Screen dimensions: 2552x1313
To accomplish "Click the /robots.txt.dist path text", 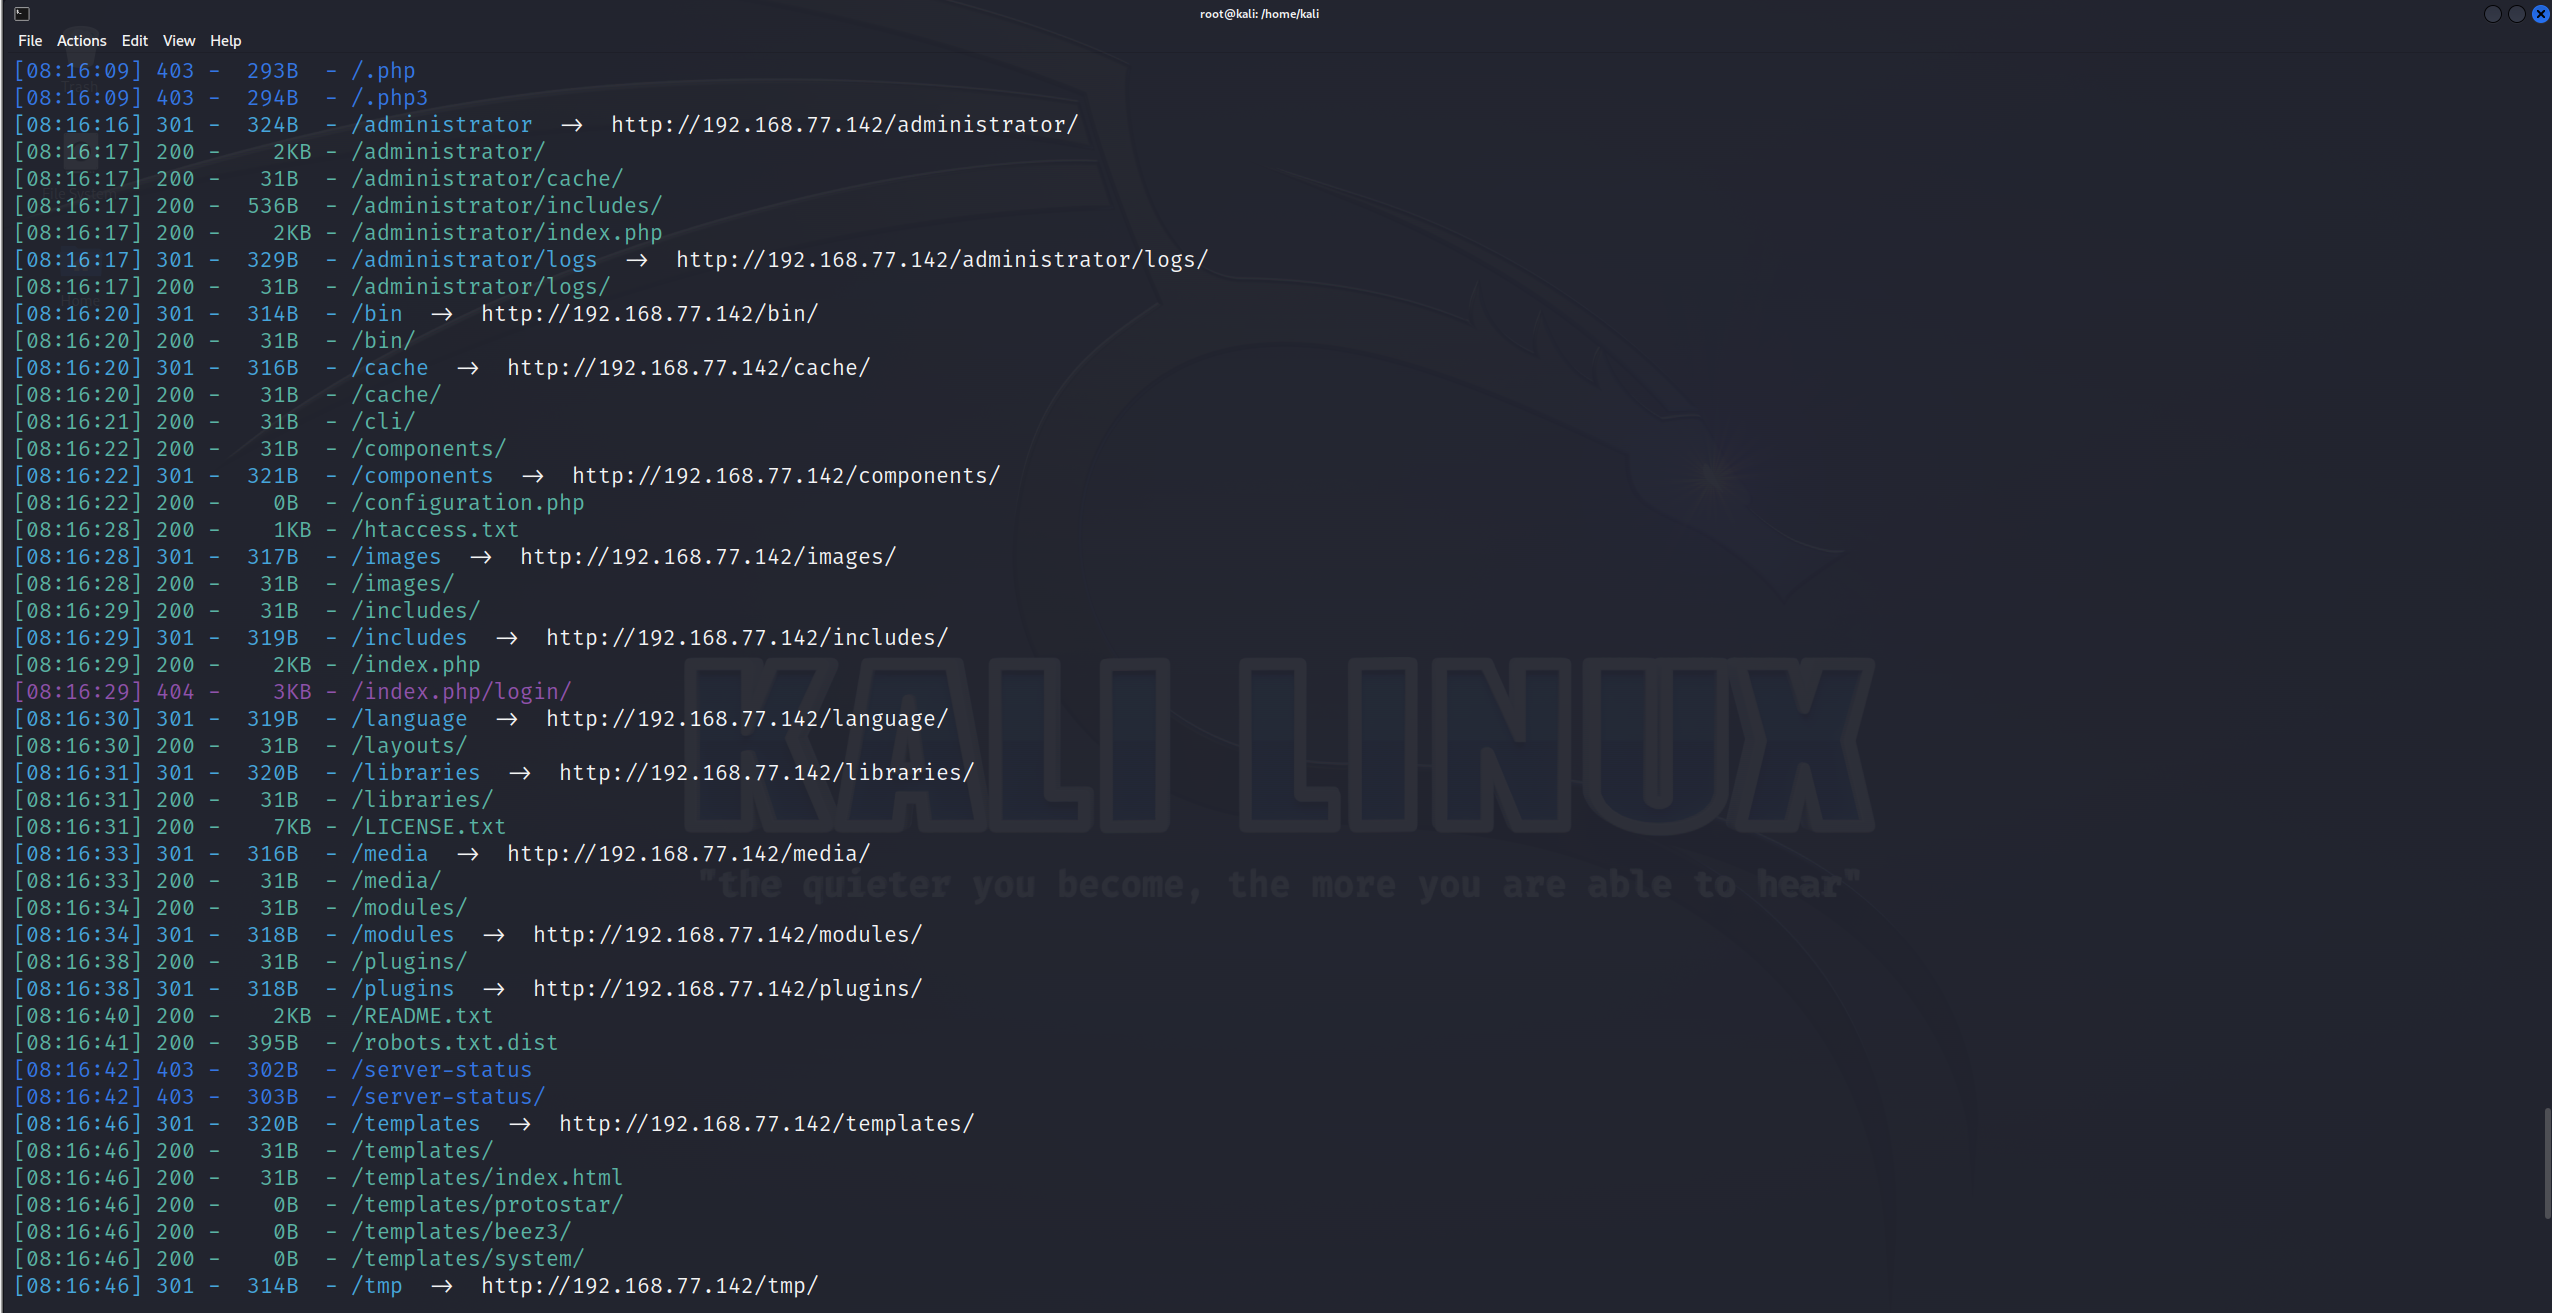I will tap(454, 1043).
